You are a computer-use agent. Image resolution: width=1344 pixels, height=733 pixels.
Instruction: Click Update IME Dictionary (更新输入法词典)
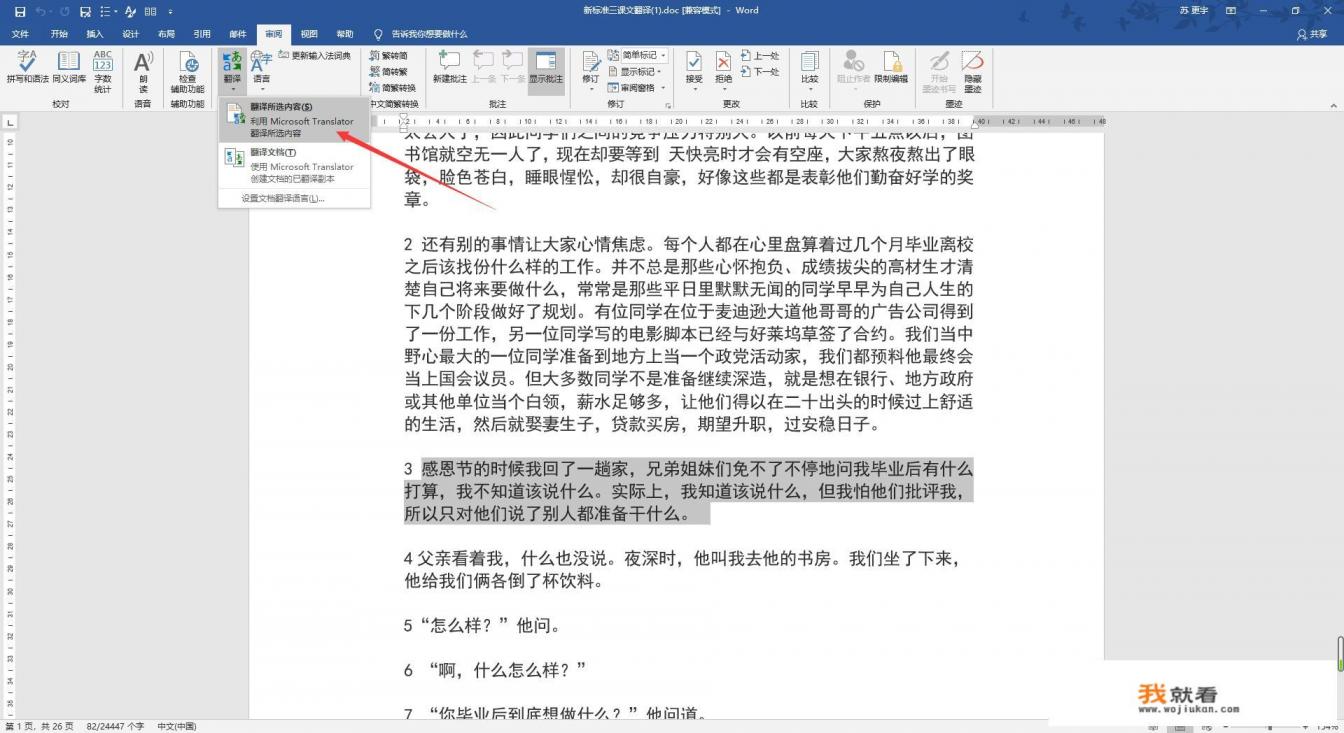pyautogui.click(x=314, y=56)
